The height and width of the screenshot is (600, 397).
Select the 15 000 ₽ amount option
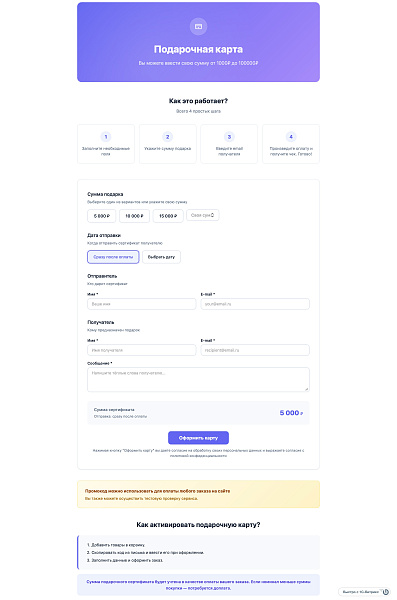point(168,216)
